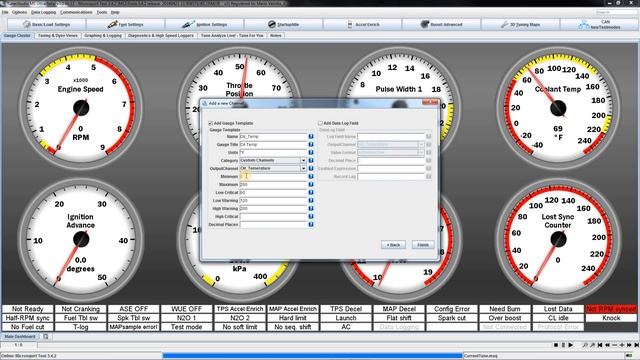Click the Lost Sync Counter gauge
Viewport: 640px width, 360px height.
pyautogui.click(x=558, y=240)
